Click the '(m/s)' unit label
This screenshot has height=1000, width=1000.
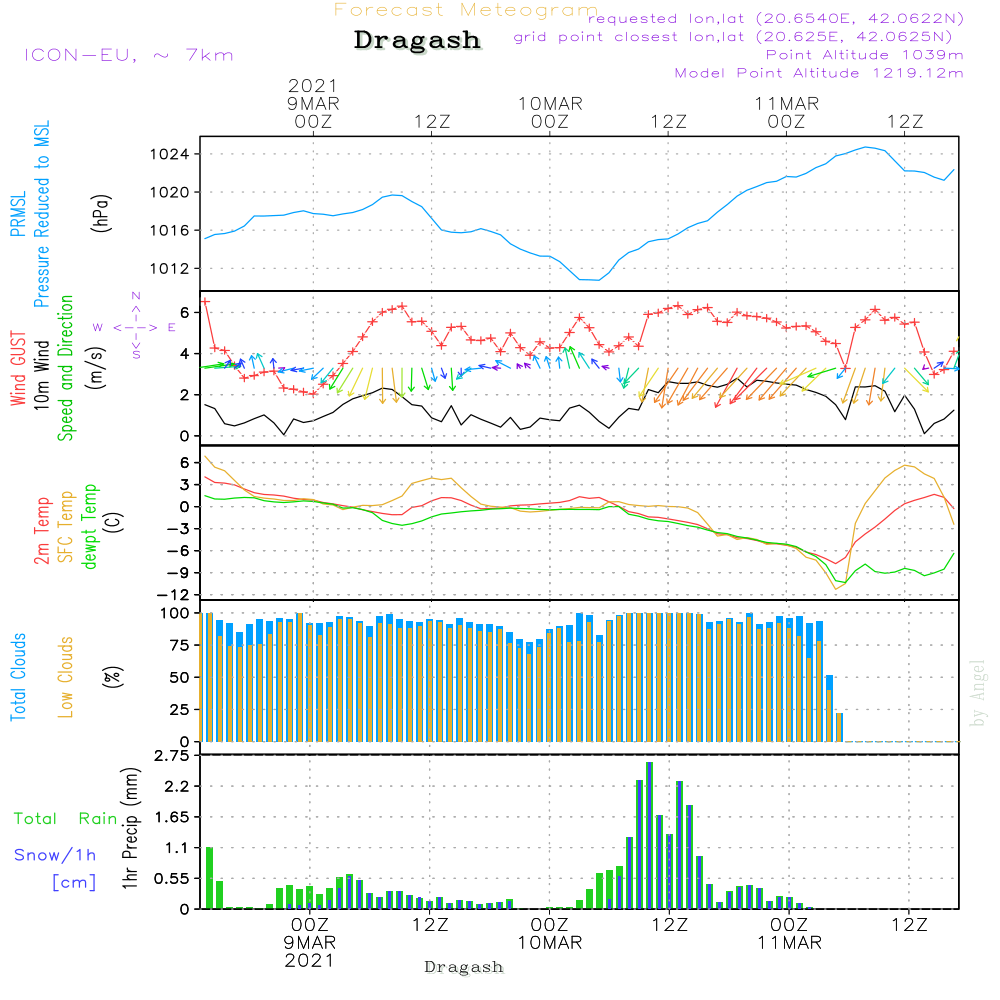pyautogui.click(x=96, y=368)
